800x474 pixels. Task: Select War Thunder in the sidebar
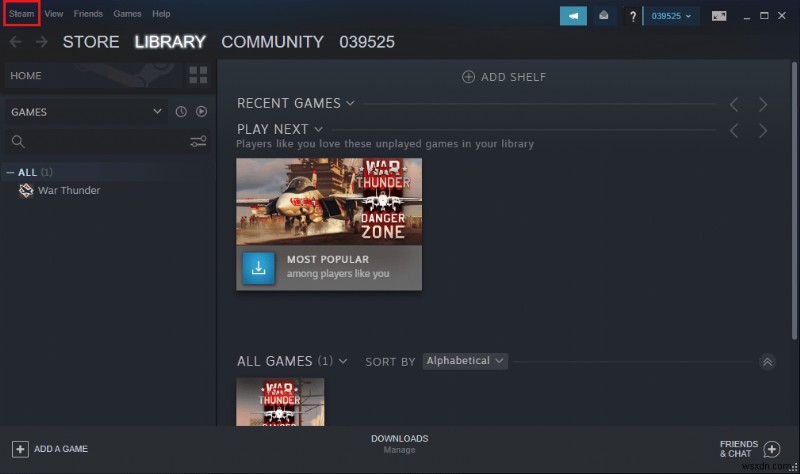pos(69,190)
